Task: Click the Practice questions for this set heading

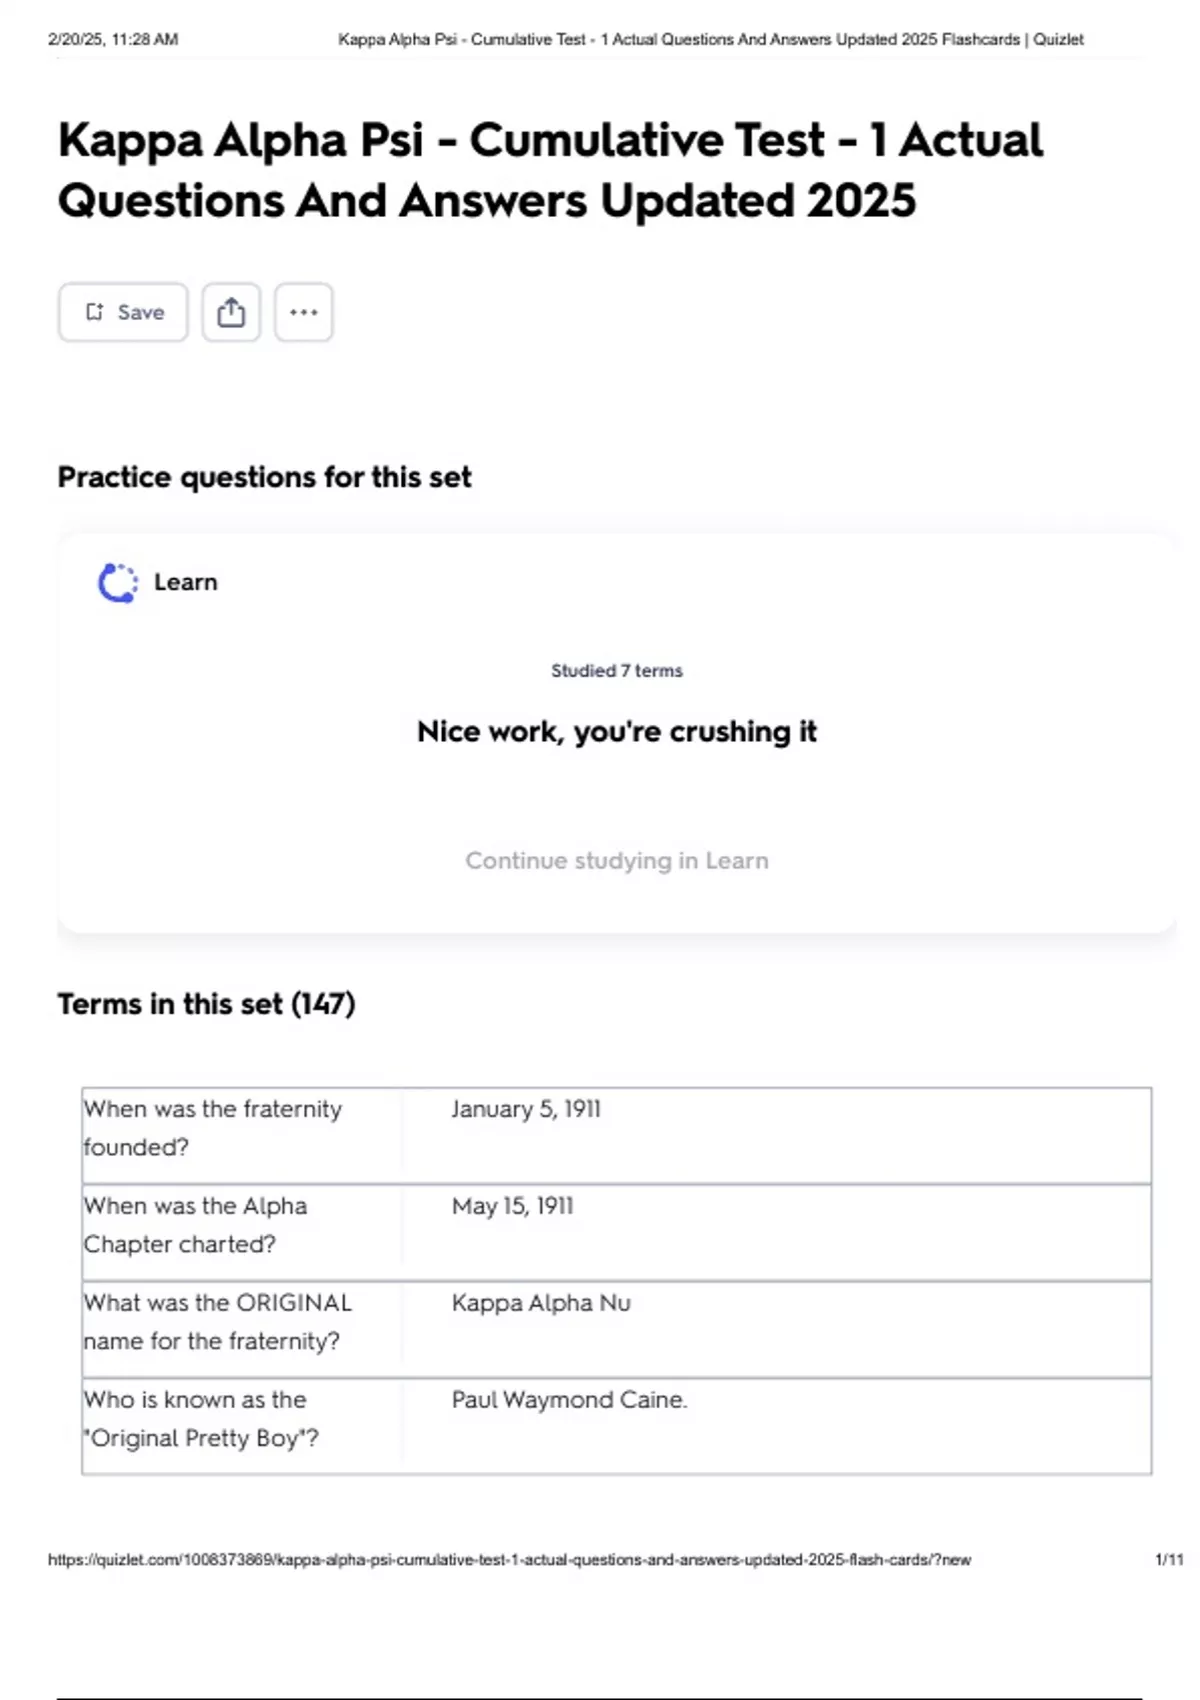Action: tap(264, 477)
